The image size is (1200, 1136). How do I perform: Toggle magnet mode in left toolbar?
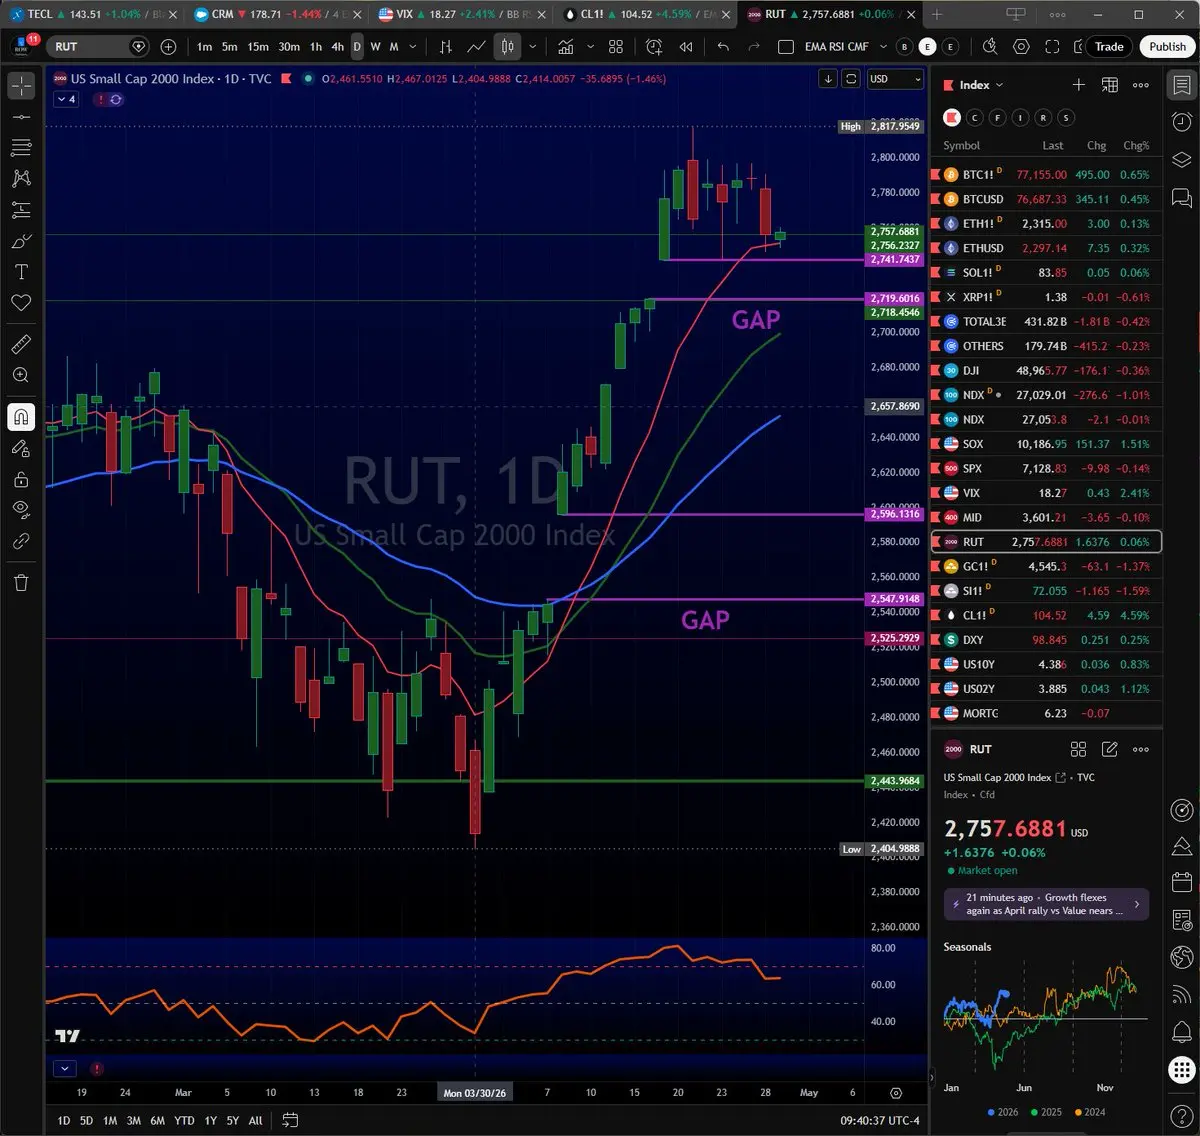click(x=21, y=417)
